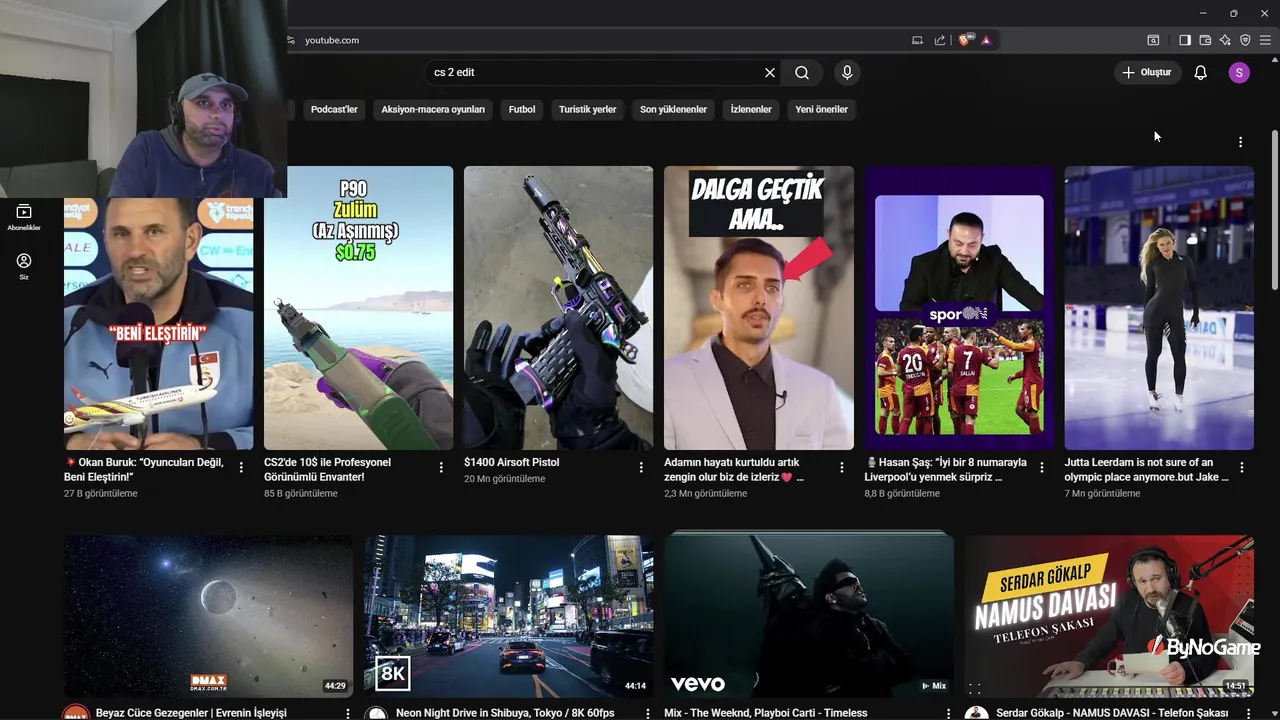Open the purple S account avatar
Viewport: 1280px width, 720px height.
point(1239,73)
